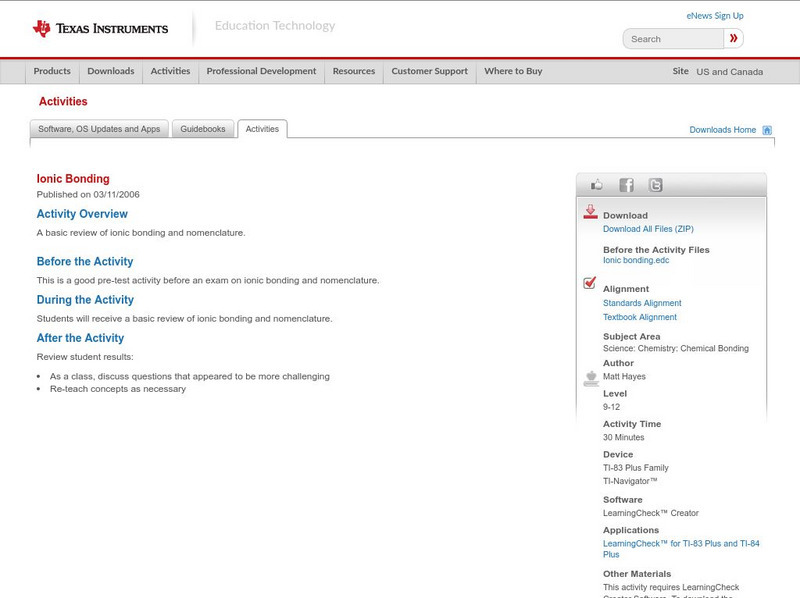Click "Before the Activity Files" label
Image resolution: width=800 pixels, height=598 pixels.
pos(656,250)
